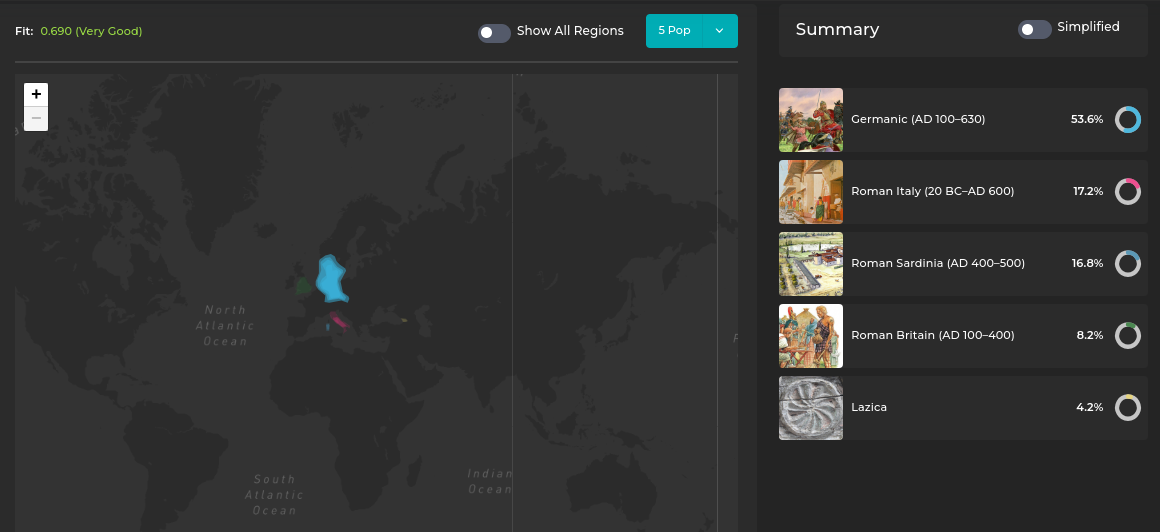Open the Roman Italy illustration thumbnail
Screen dimensions: 1160x532
811,192
